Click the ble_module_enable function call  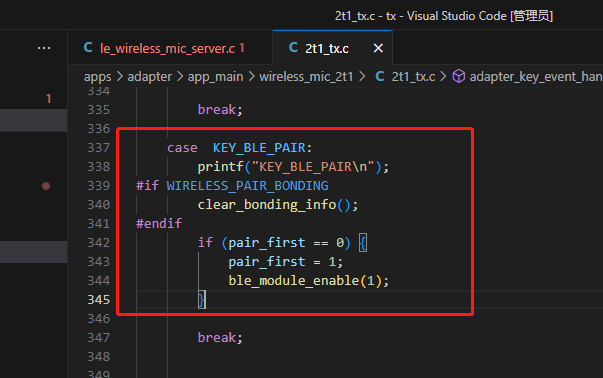[x=293, y=281]
